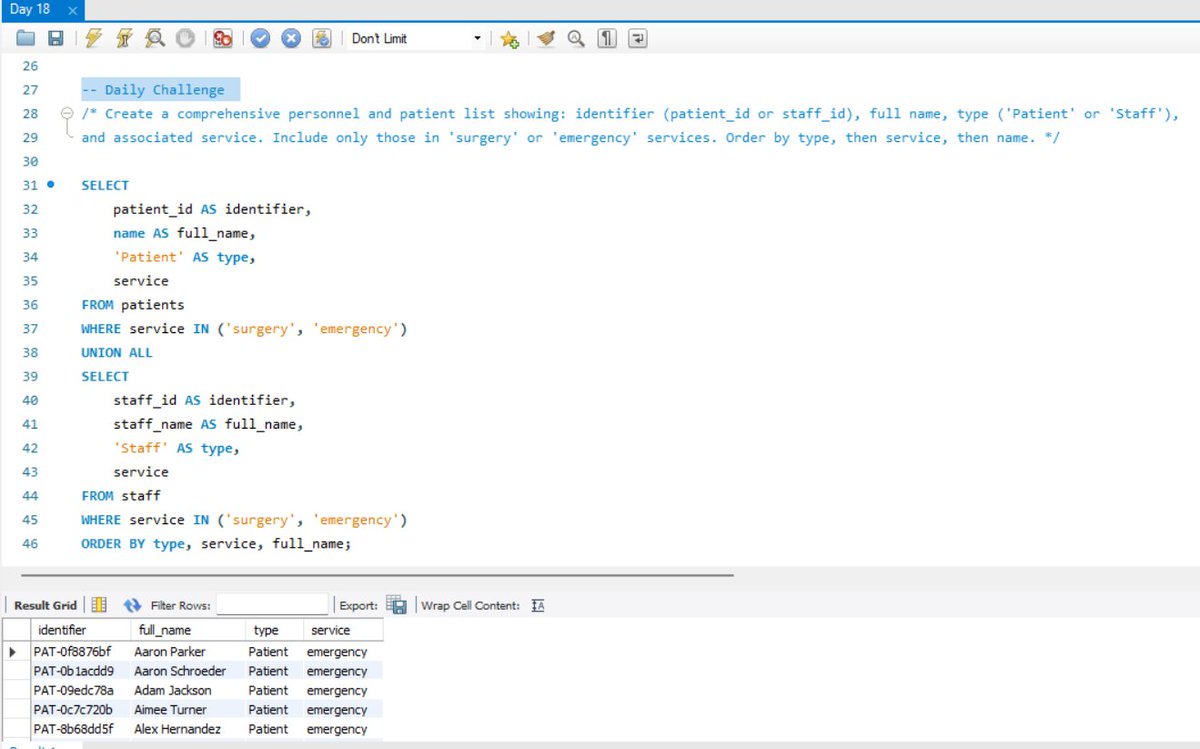
Task: Select cell PAT-0b1acdd9
Action: (x=79, y=671)
